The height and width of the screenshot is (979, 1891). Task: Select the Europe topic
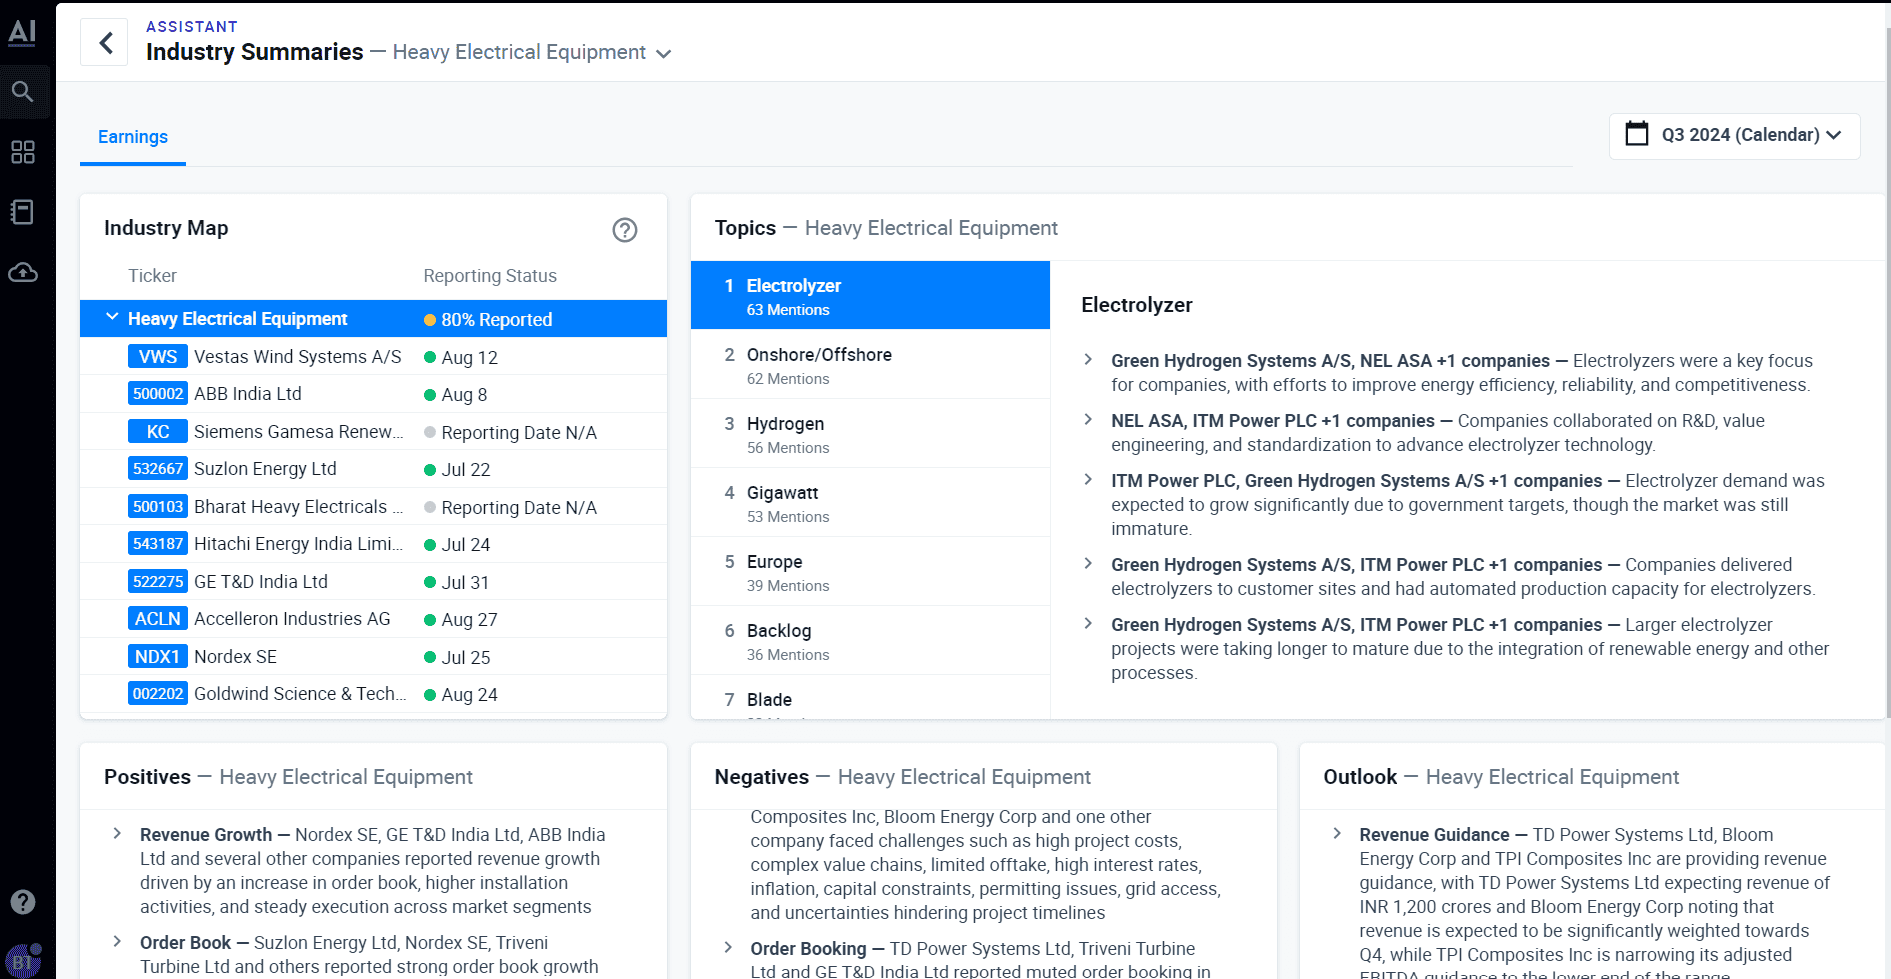click(x=870, y=572)
